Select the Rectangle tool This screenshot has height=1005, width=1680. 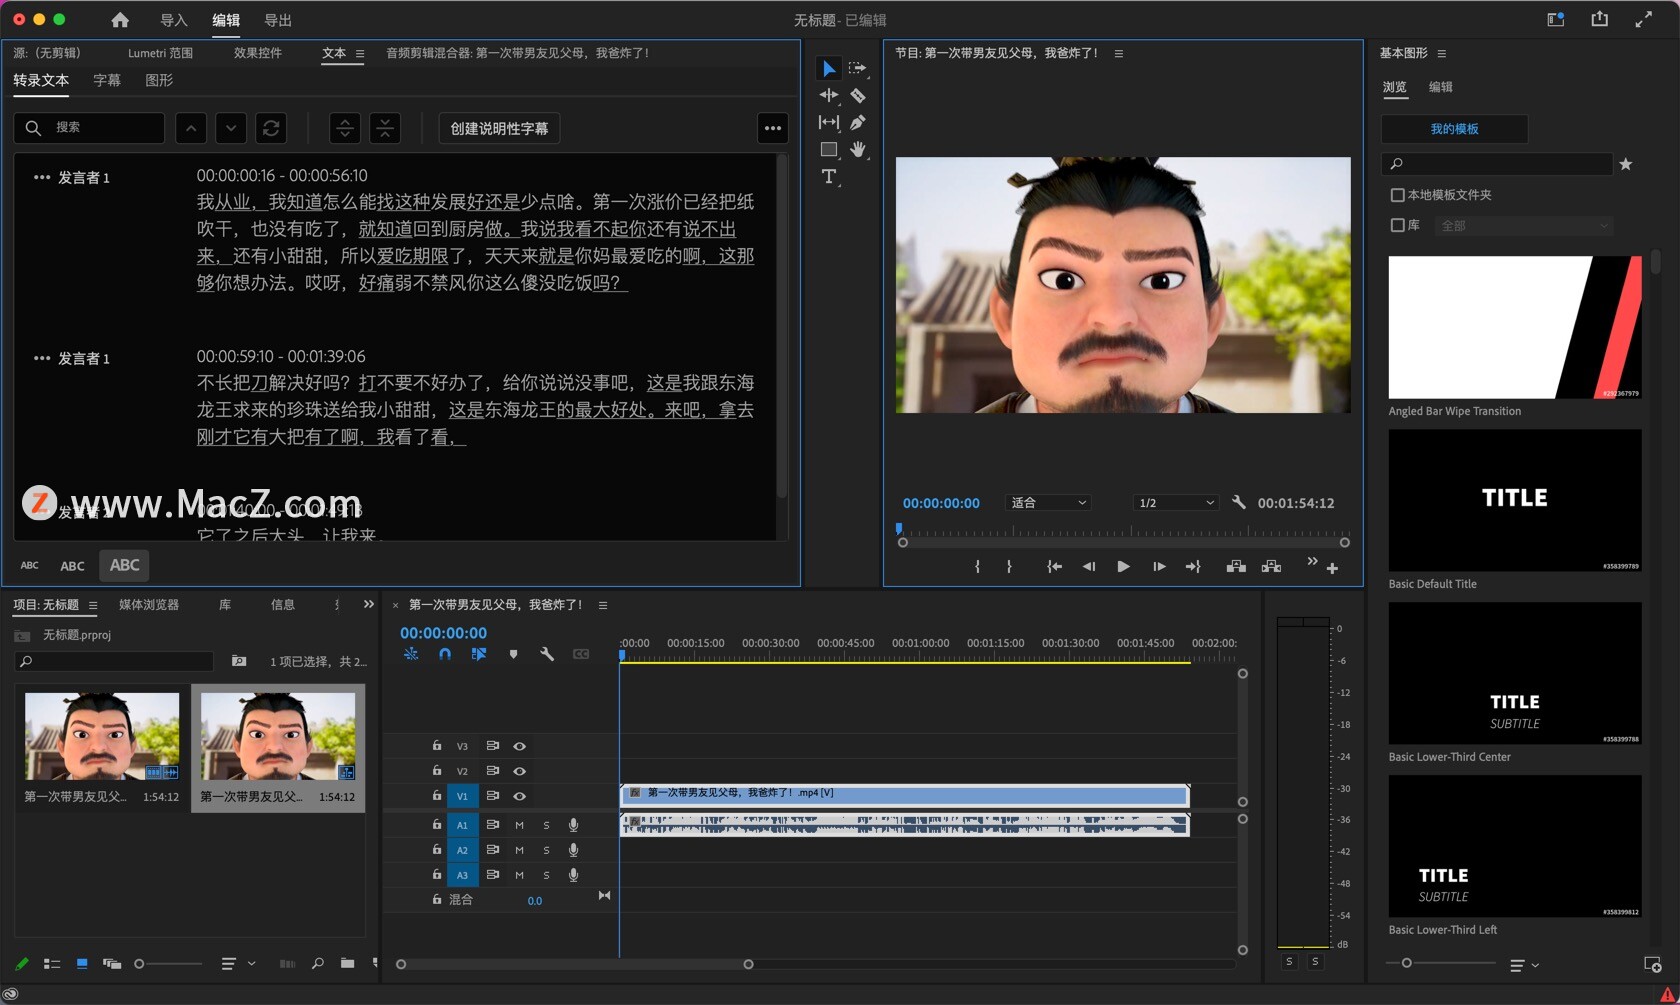[x=828, y=149]
